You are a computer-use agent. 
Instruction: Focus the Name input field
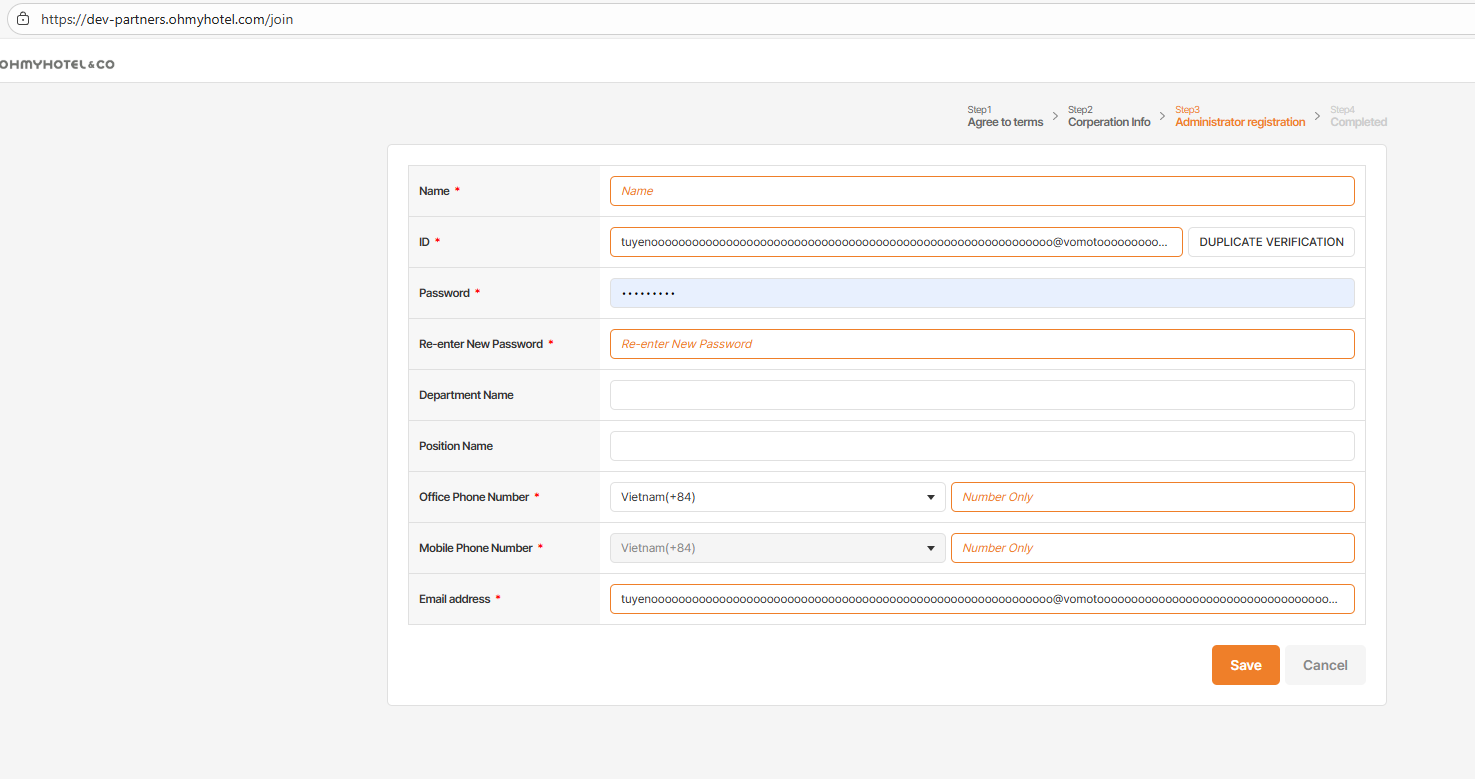981,191
